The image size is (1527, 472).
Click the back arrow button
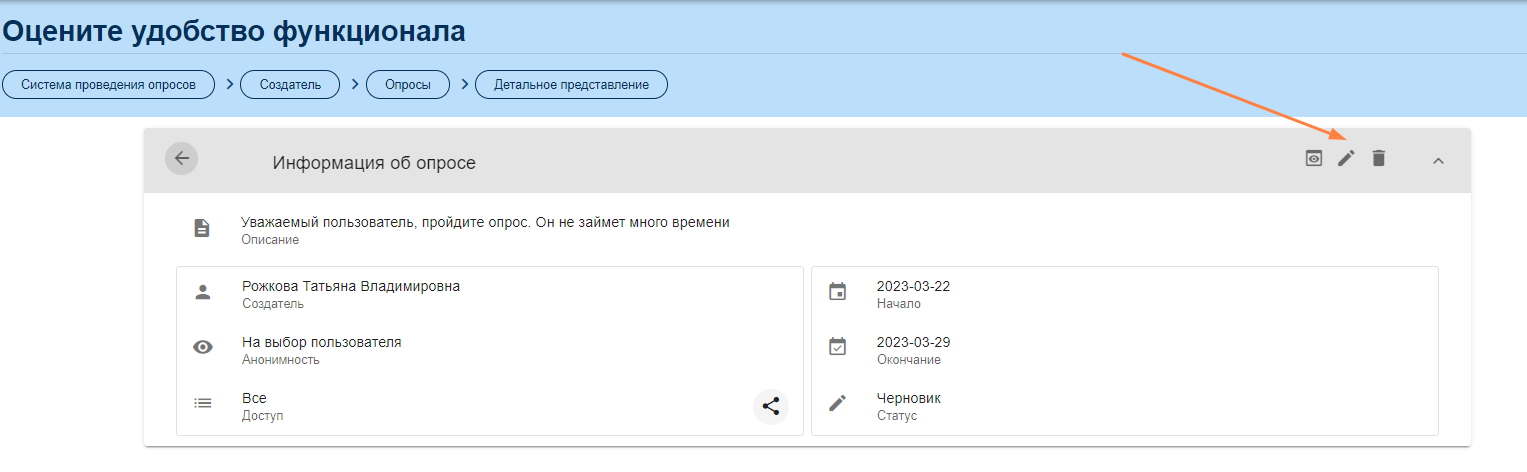181,158
